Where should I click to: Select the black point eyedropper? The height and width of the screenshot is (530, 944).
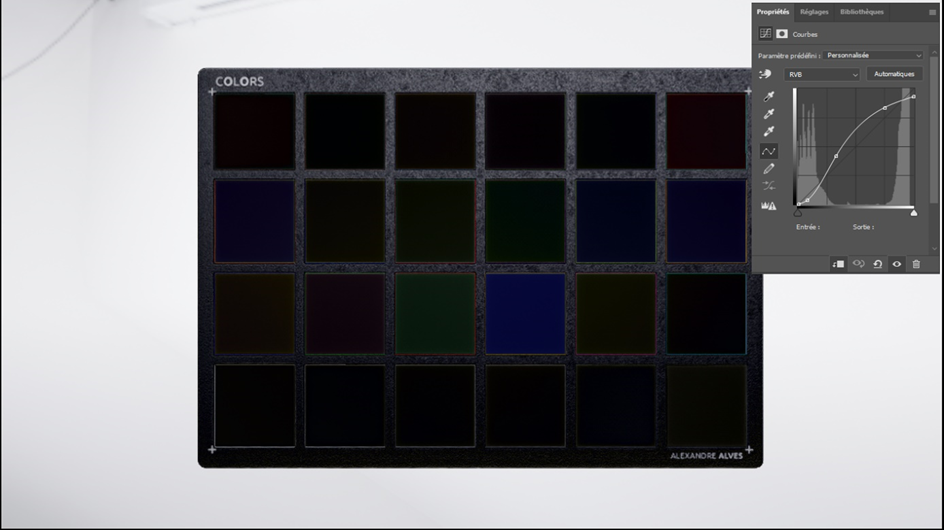tap(769, 96)
